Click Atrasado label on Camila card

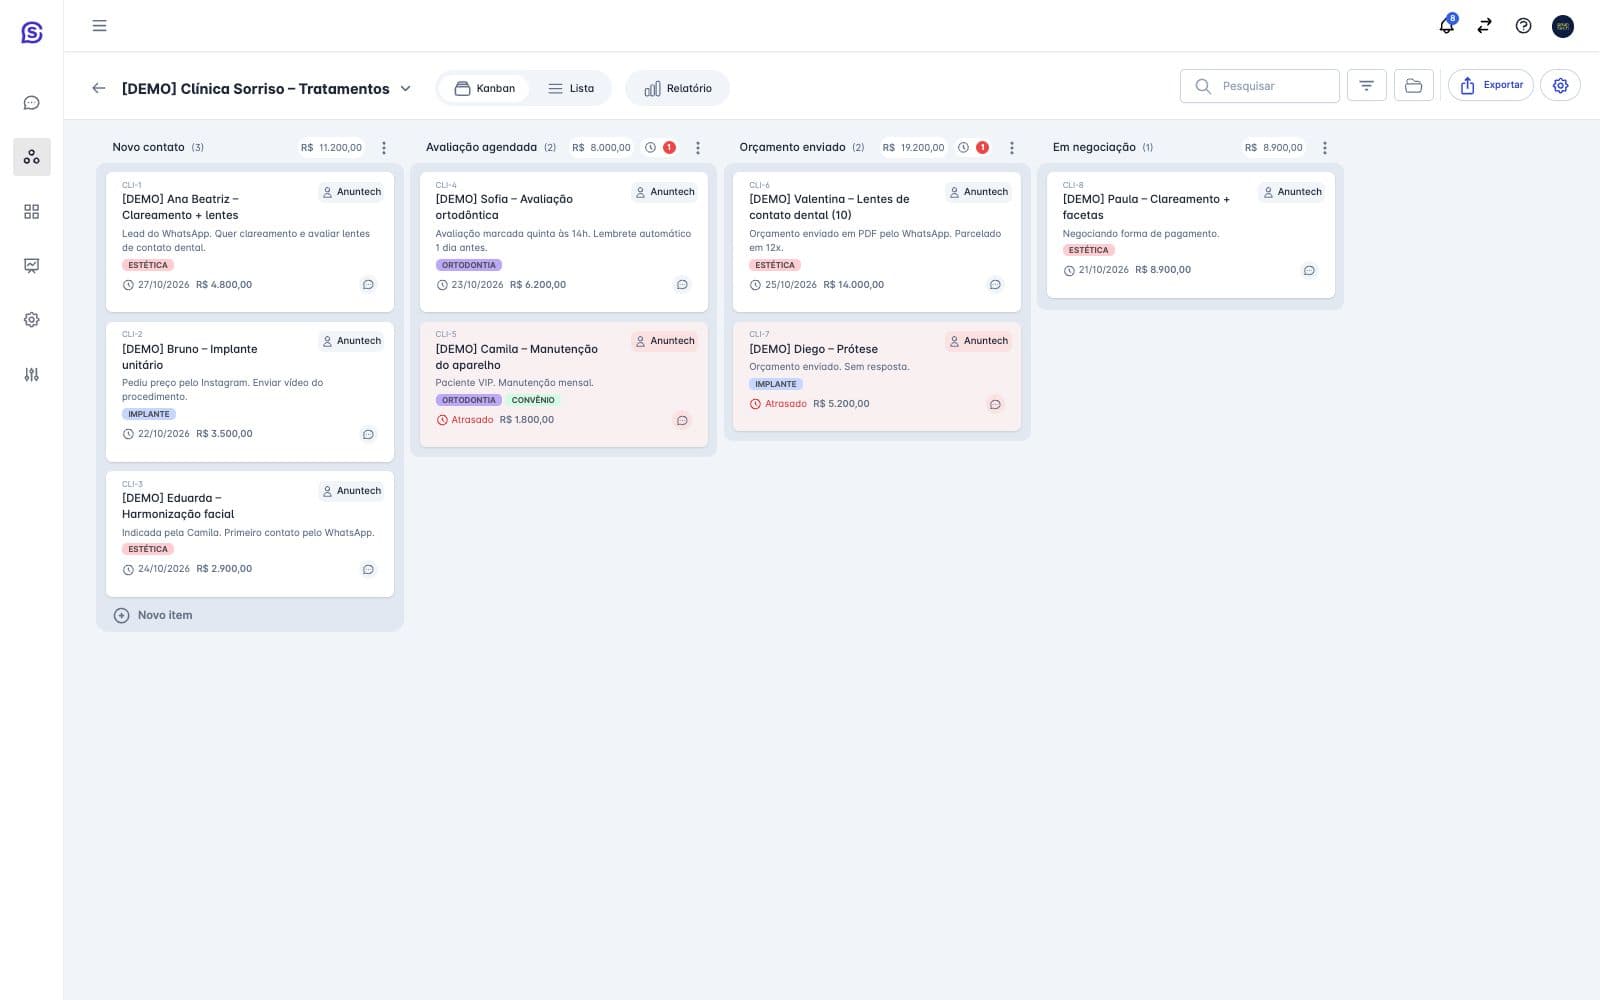pos(464,420)
